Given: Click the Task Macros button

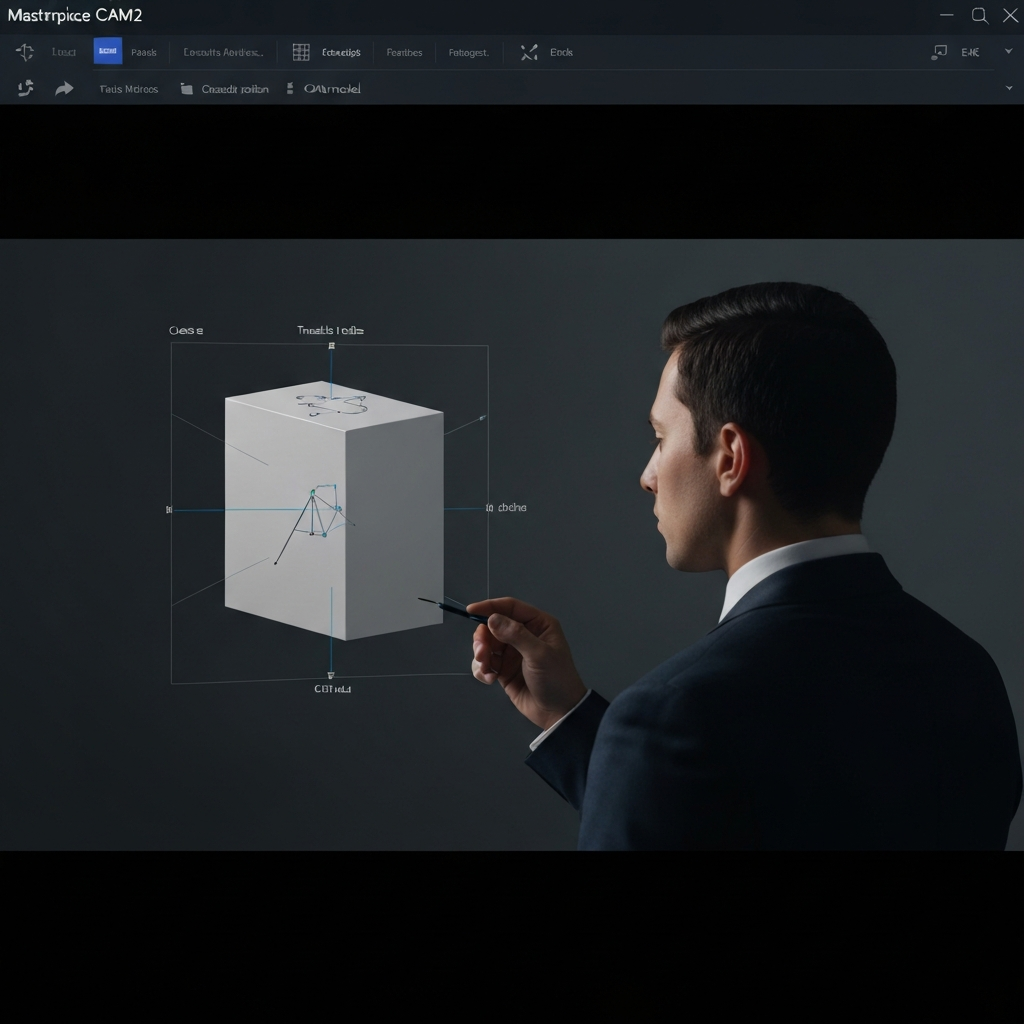Looking at the screenshot, I should [x=129, y=89].
